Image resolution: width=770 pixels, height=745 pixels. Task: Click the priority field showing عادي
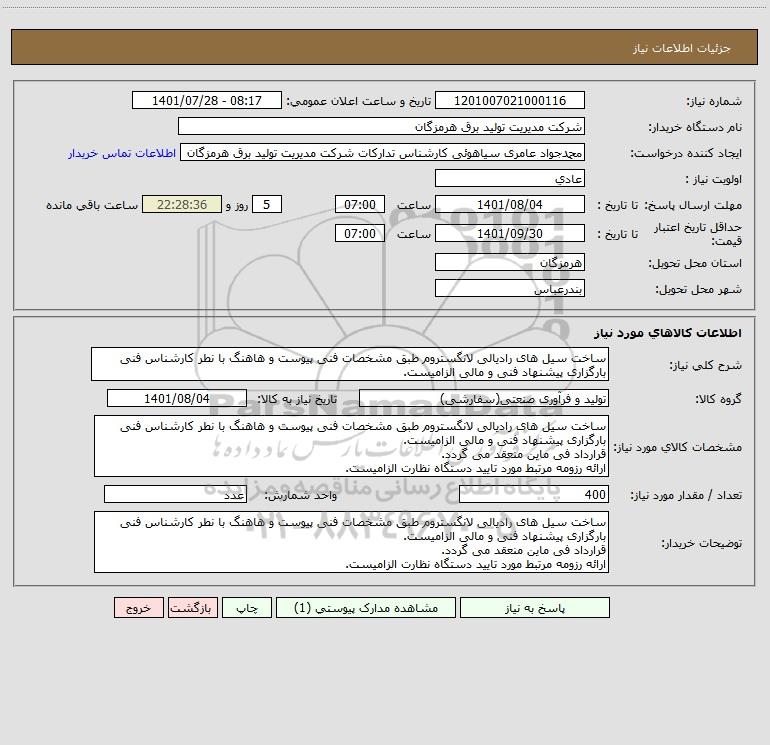(x=510, y=178)
